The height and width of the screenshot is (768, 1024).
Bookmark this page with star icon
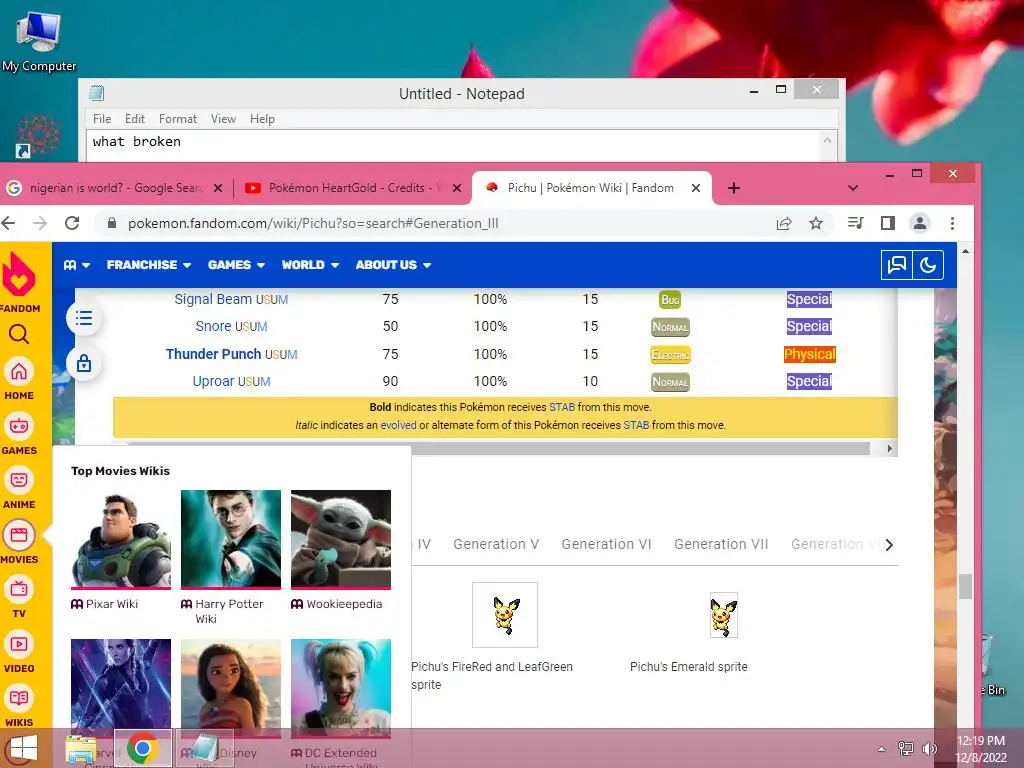point(816,223)
